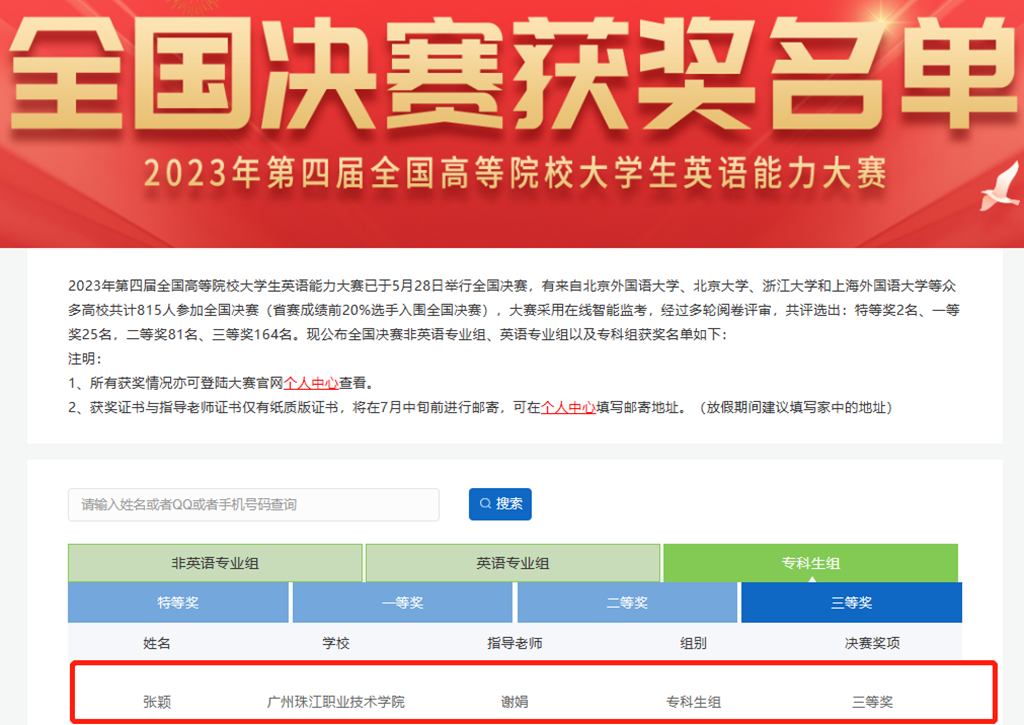Screen dimensions: 1024x725
Task: Open the 二等奖 award tab
Action: coord(627,603)
